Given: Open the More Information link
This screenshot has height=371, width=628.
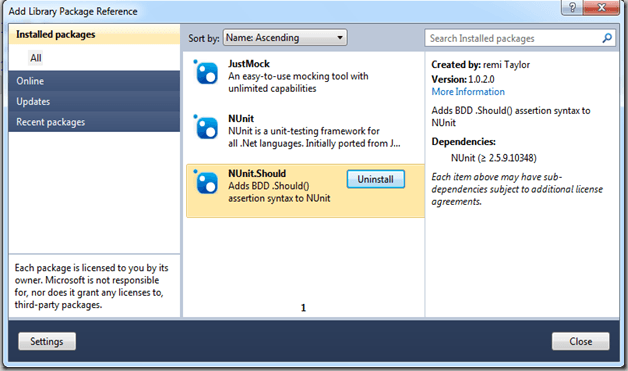Looking at the screenshot, I should pos(468,92).
